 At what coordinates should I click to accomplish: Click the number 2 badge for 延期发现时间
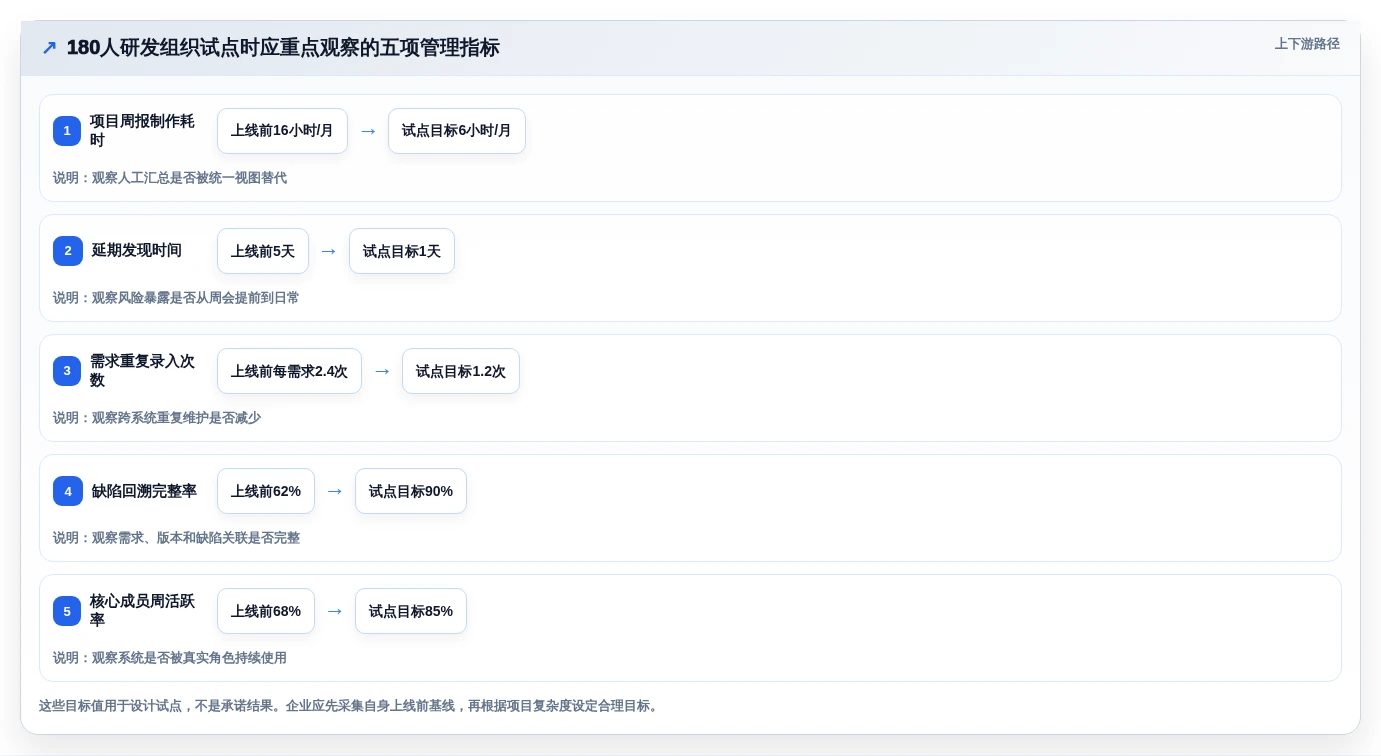point(68,251)
